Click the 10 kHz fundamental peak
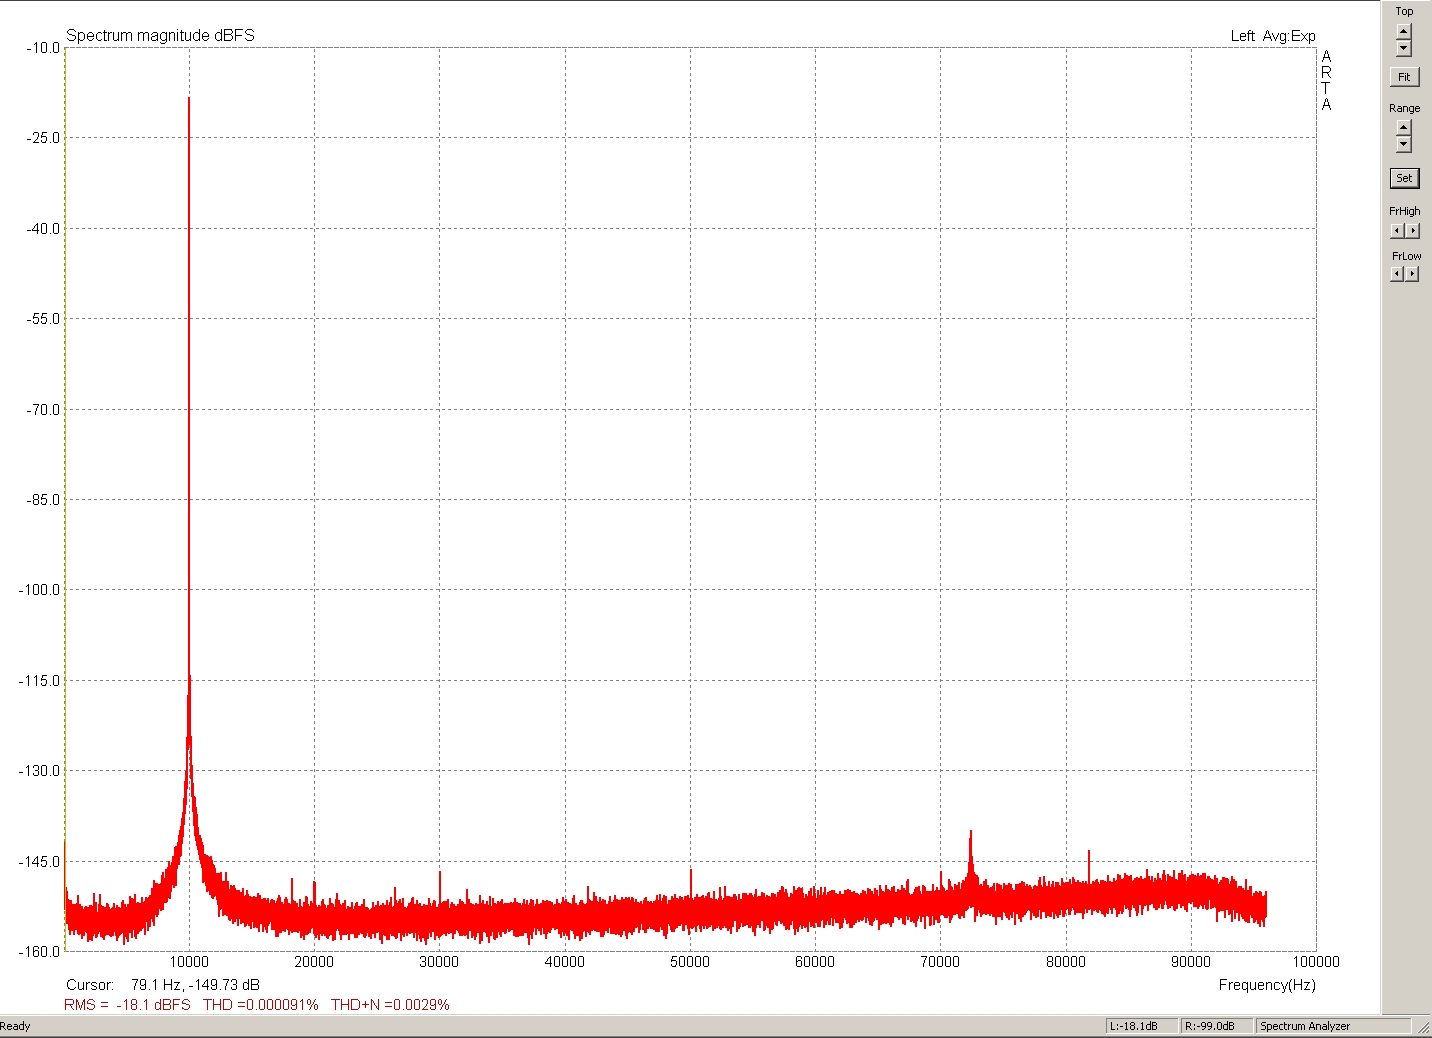The height and width of the screenshot is (1038, 1432). tap(189, 99)
